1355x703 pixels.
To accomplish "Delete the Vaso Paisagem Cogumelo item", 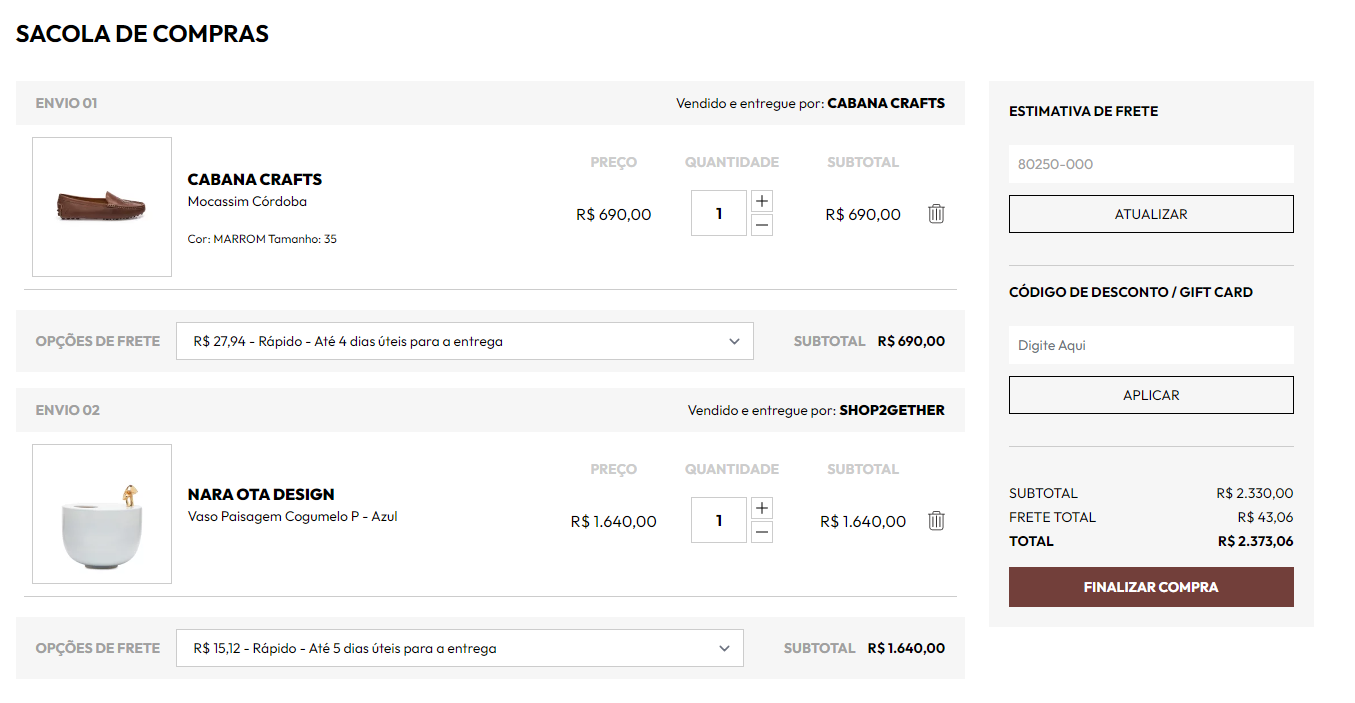I will click(x=936, y=520).
